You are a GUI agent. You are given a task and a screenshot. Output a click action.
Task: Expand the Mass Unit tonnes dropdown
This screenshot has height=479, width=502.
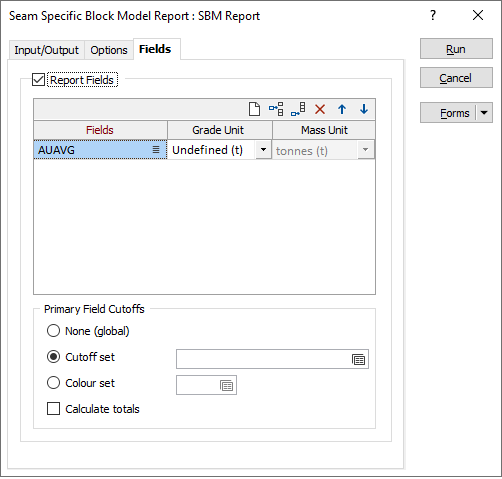(365, 150)
